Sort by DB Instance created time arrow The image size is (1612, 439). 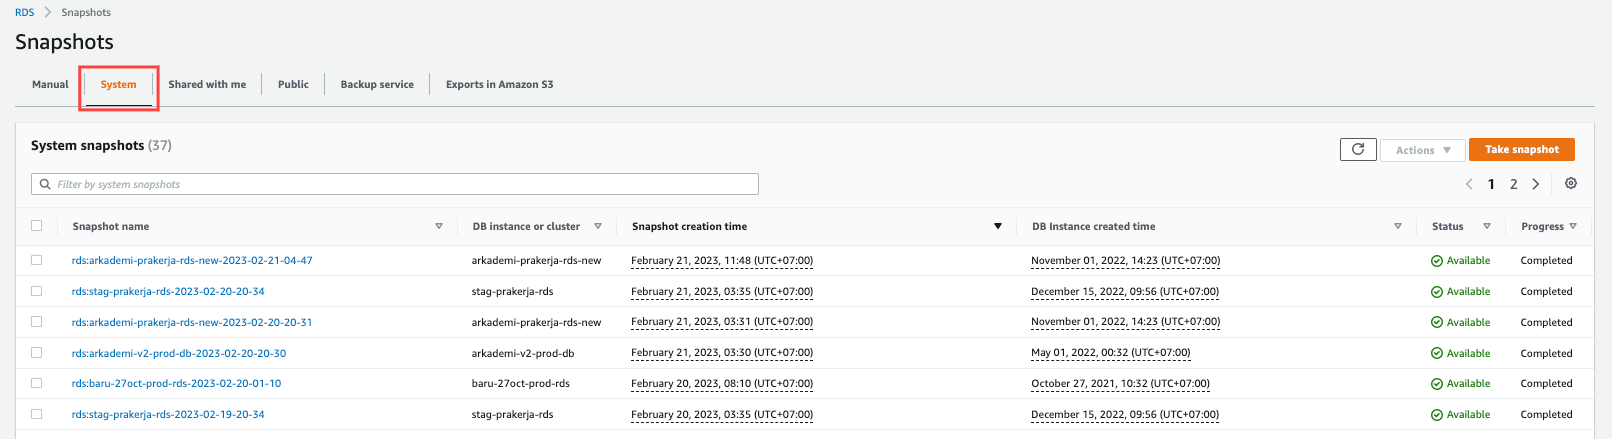coord(1397,227)
